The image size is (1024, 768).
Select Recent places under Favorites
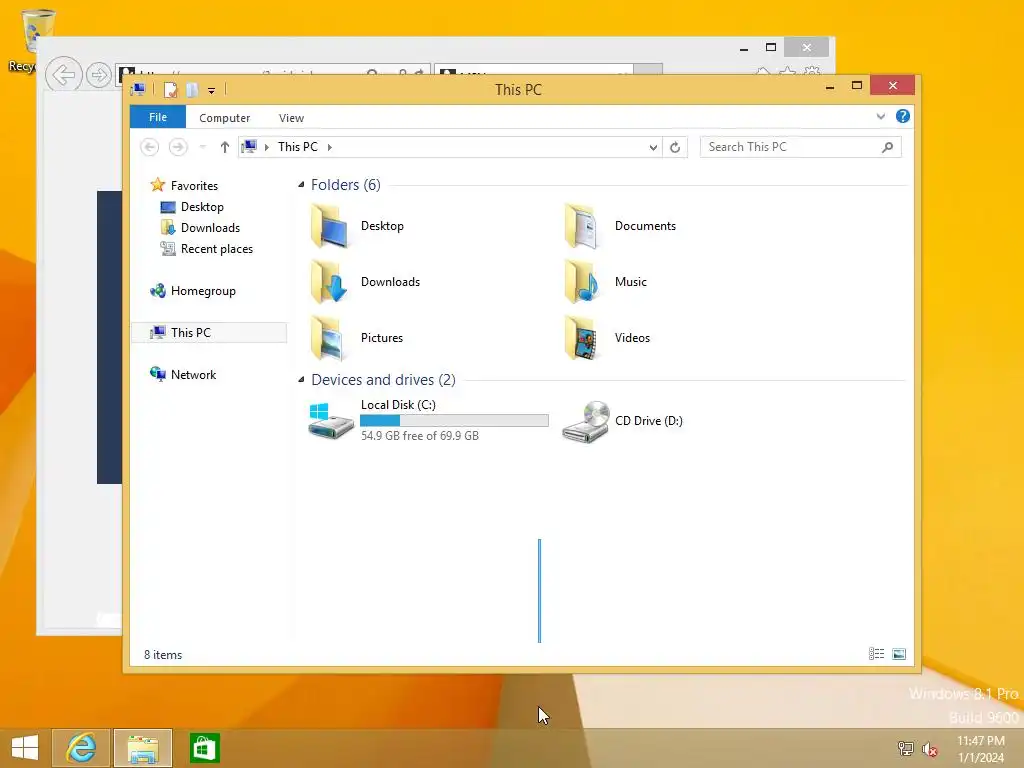(217, 249)
